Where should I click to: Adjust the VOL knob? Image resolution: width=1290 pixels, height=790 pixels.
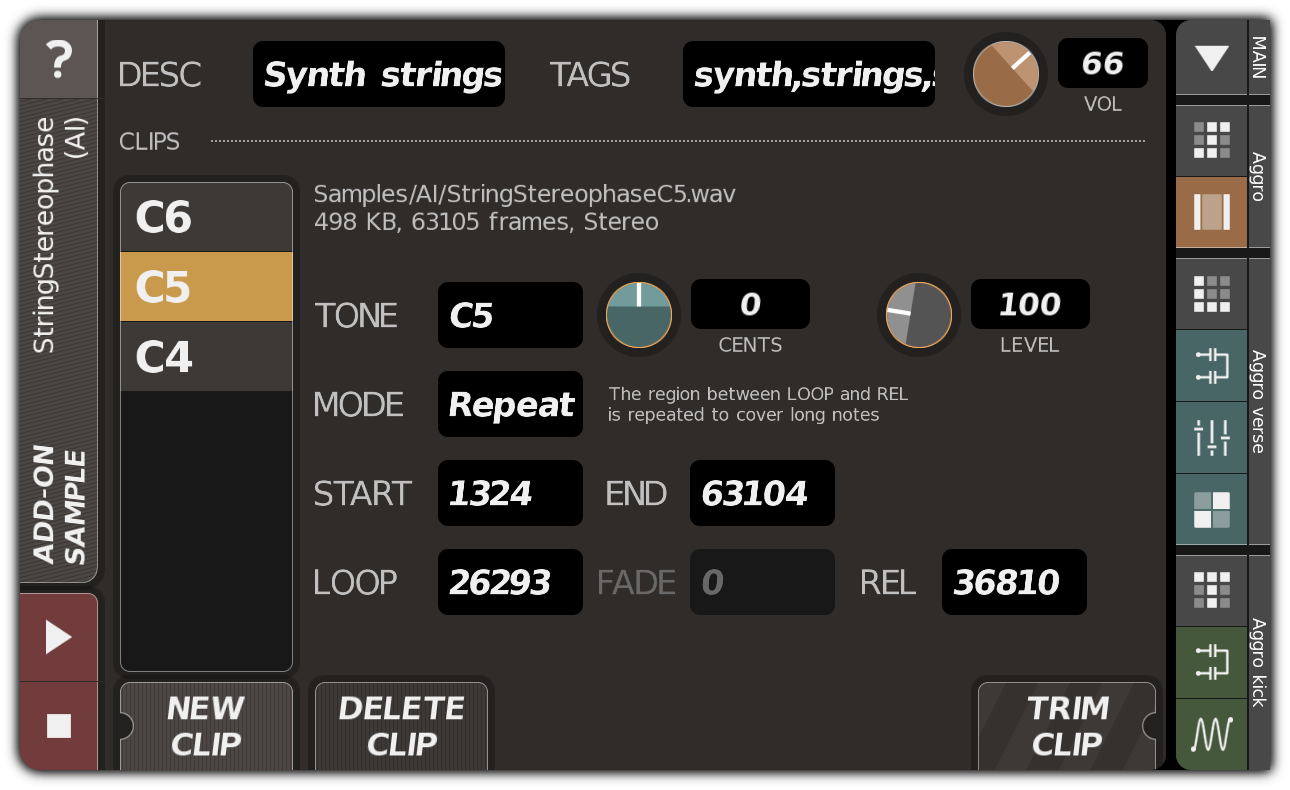point(1005,73)
